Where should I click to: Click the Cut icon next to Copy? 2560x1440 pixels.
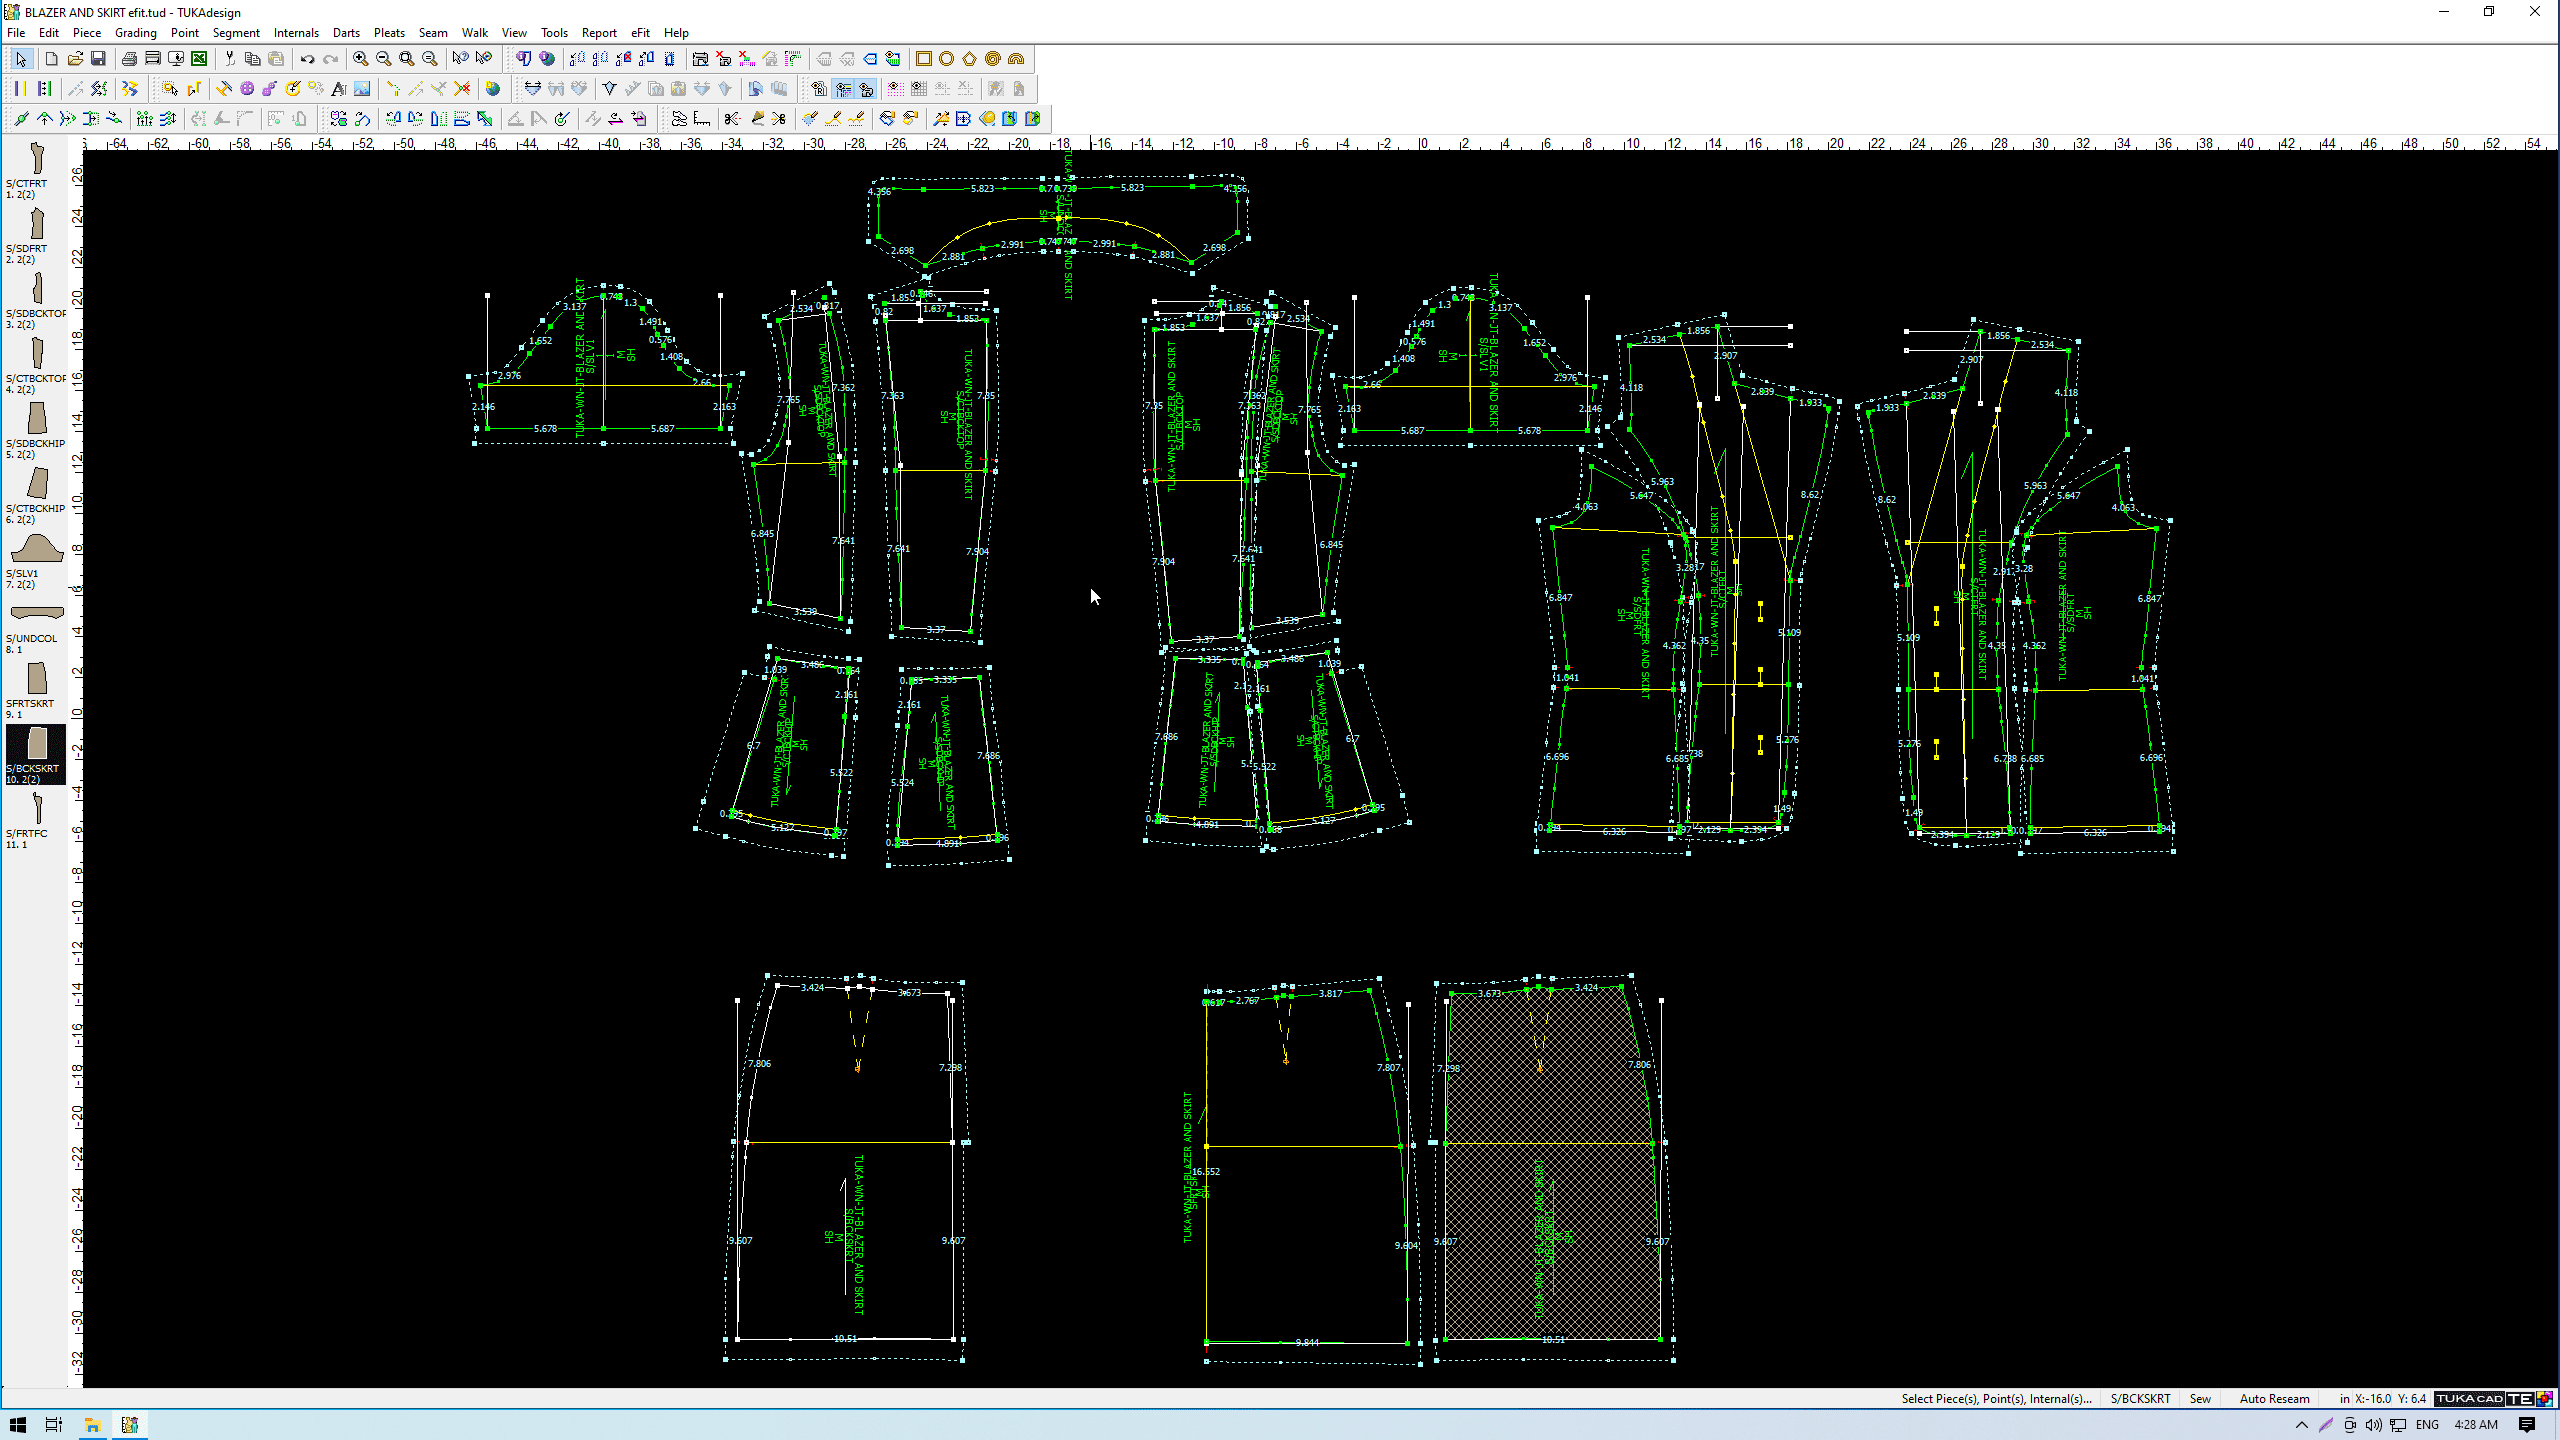coord(230,59)
